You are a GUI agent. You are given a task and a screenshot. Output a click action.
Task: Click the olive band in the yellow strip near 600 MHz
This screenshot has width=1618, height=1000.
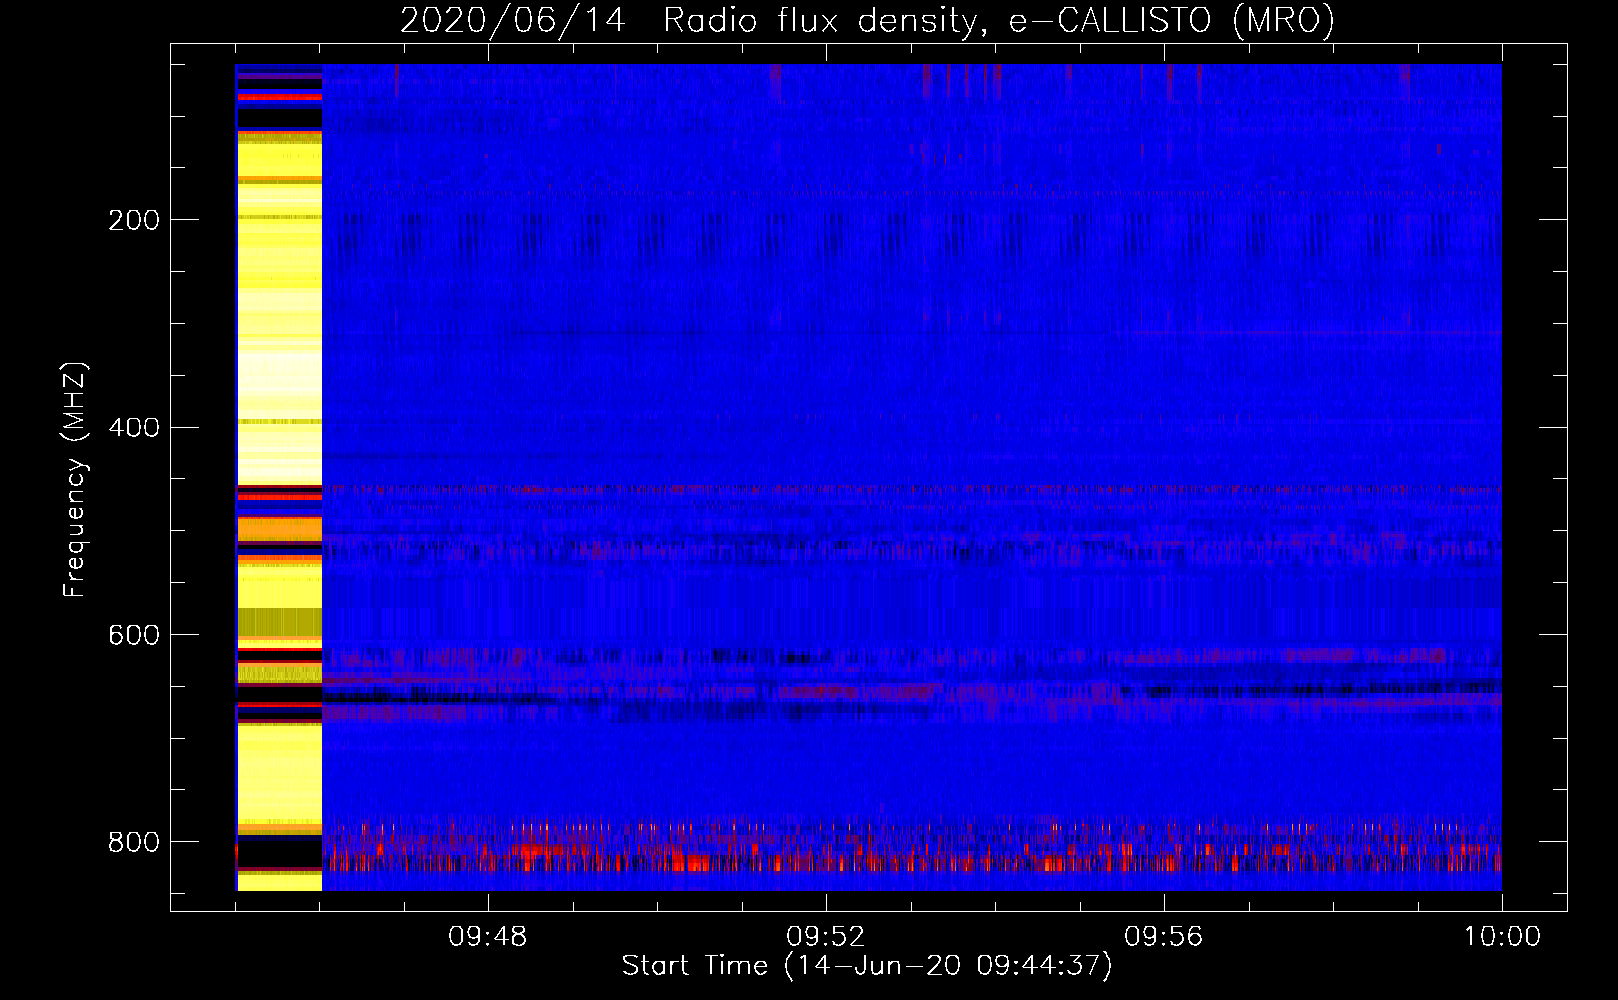[279, 621]
